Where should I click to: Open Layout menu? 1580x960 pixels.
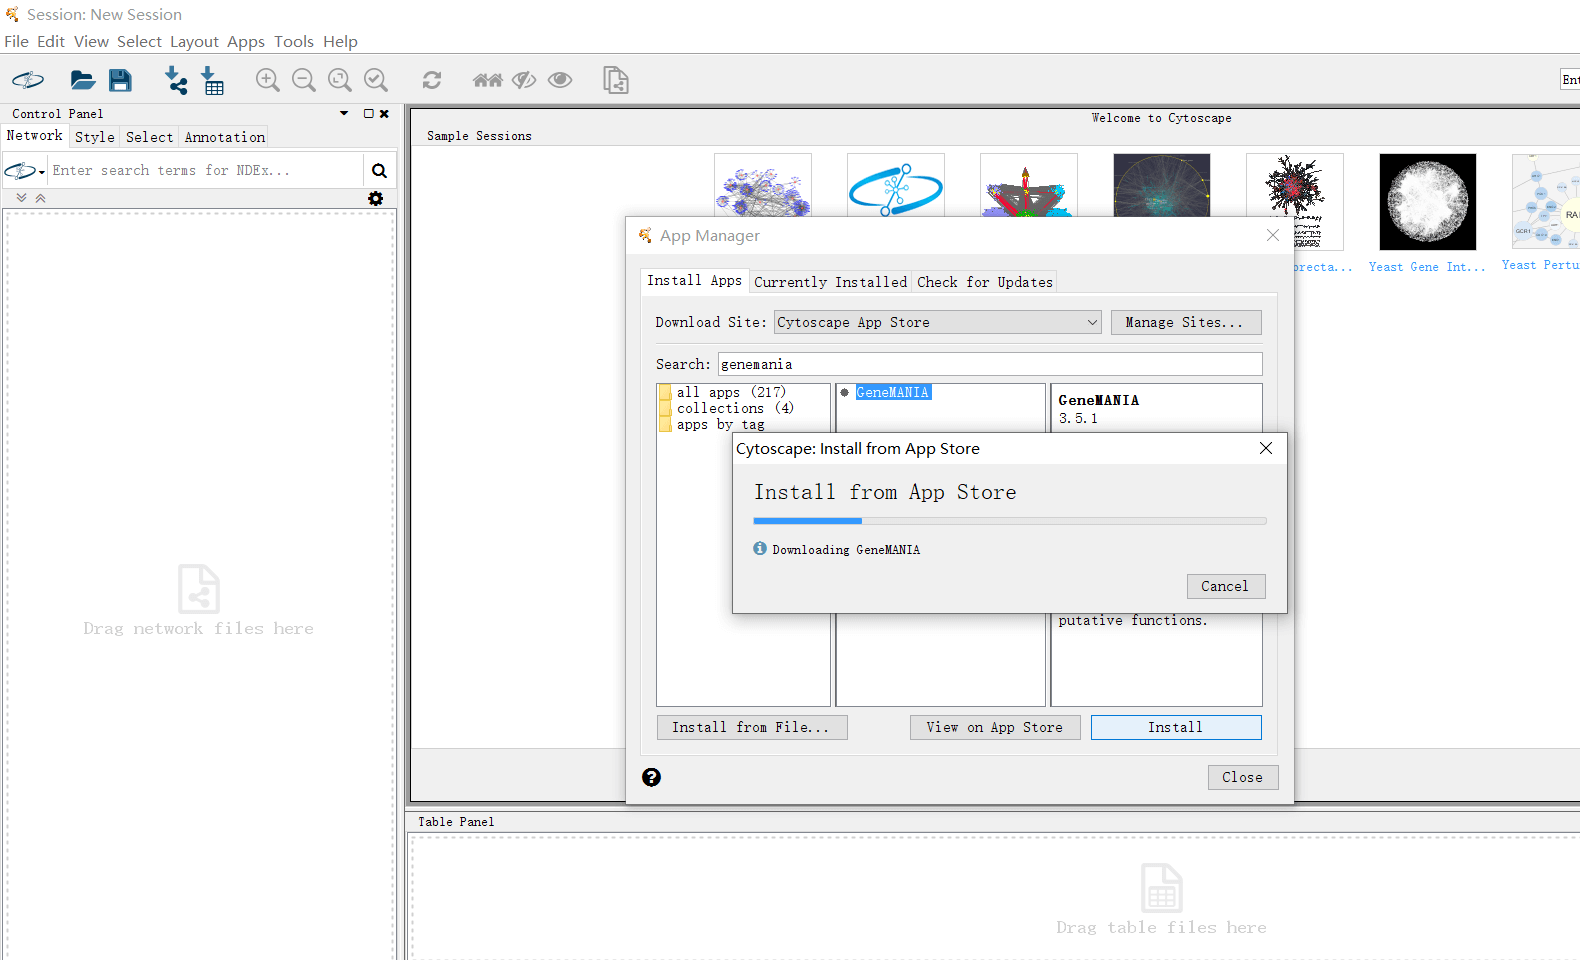click(194, 41)
